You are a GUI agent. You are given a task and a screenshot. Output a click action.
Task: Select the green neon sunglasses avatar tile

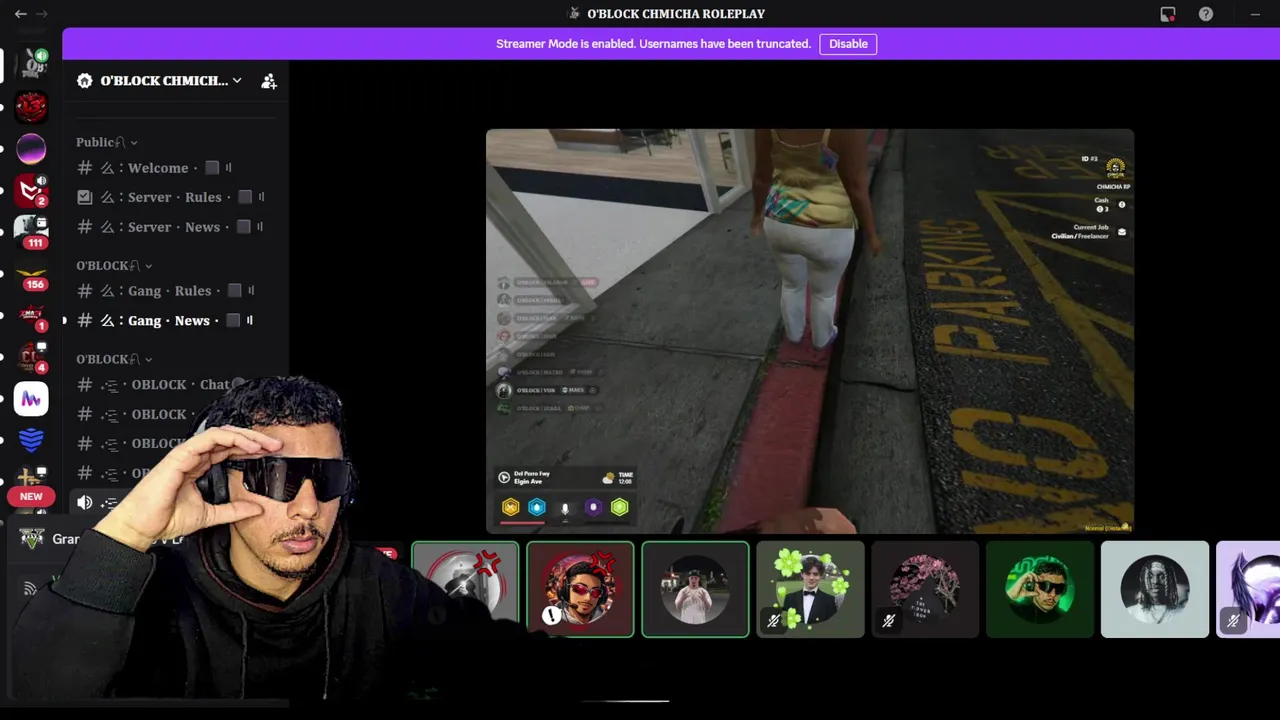tap(1040, 590)
